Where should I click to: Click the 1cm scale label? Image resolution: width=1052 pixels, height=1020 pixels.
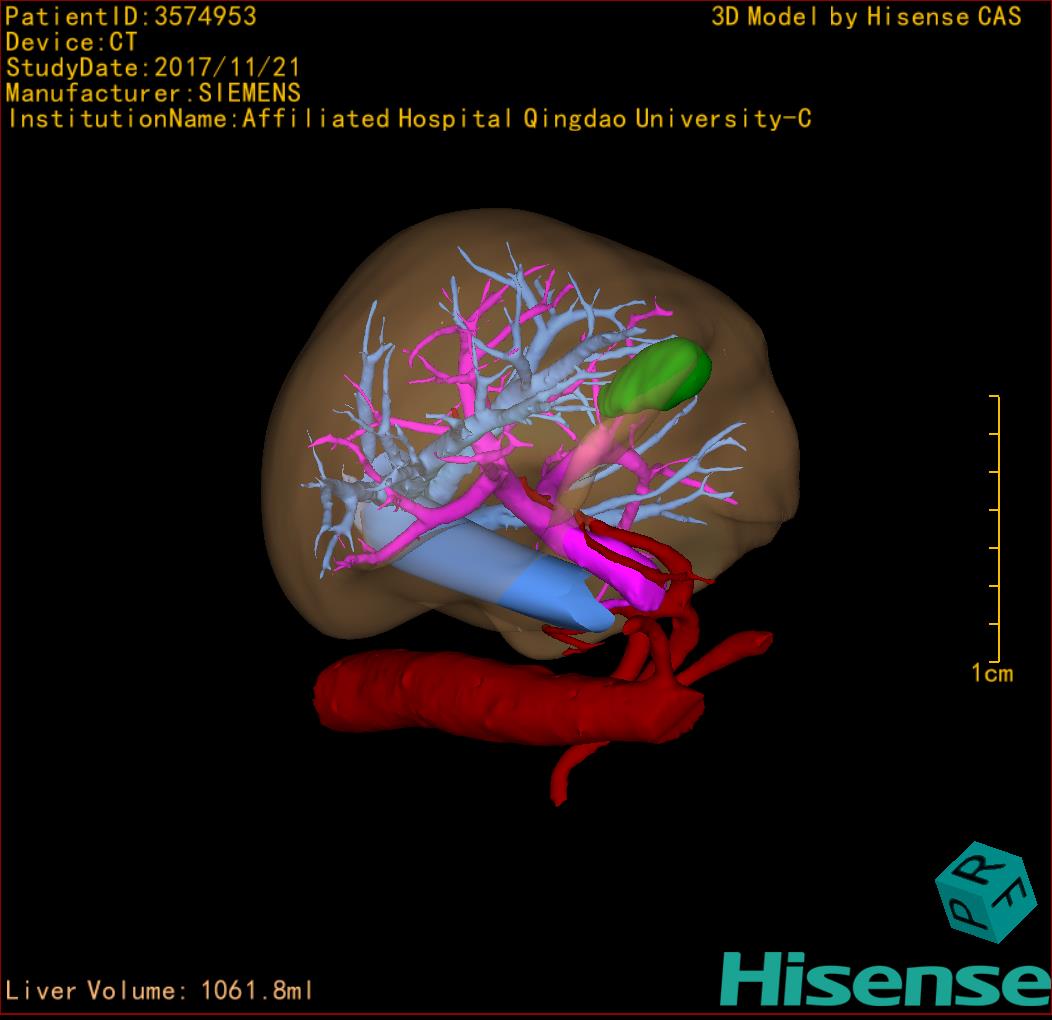click(992, 673)
